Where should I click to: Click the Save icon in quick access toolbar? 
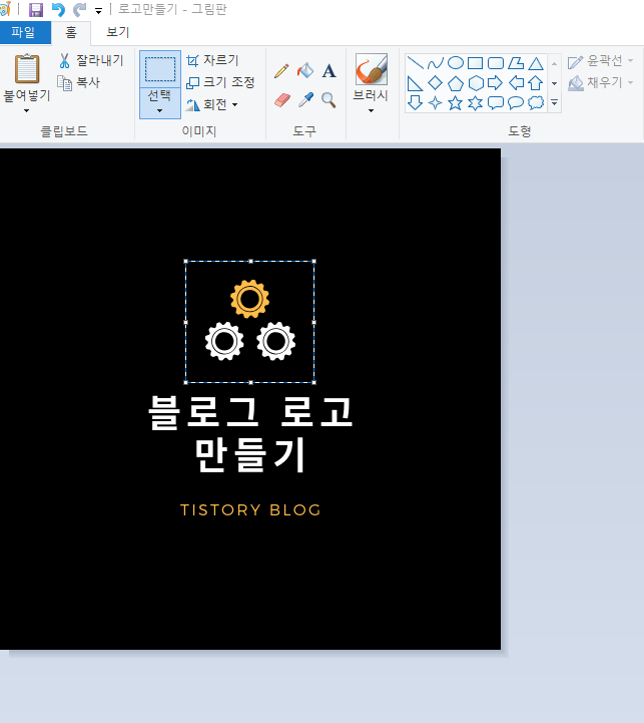pos(36,9)
